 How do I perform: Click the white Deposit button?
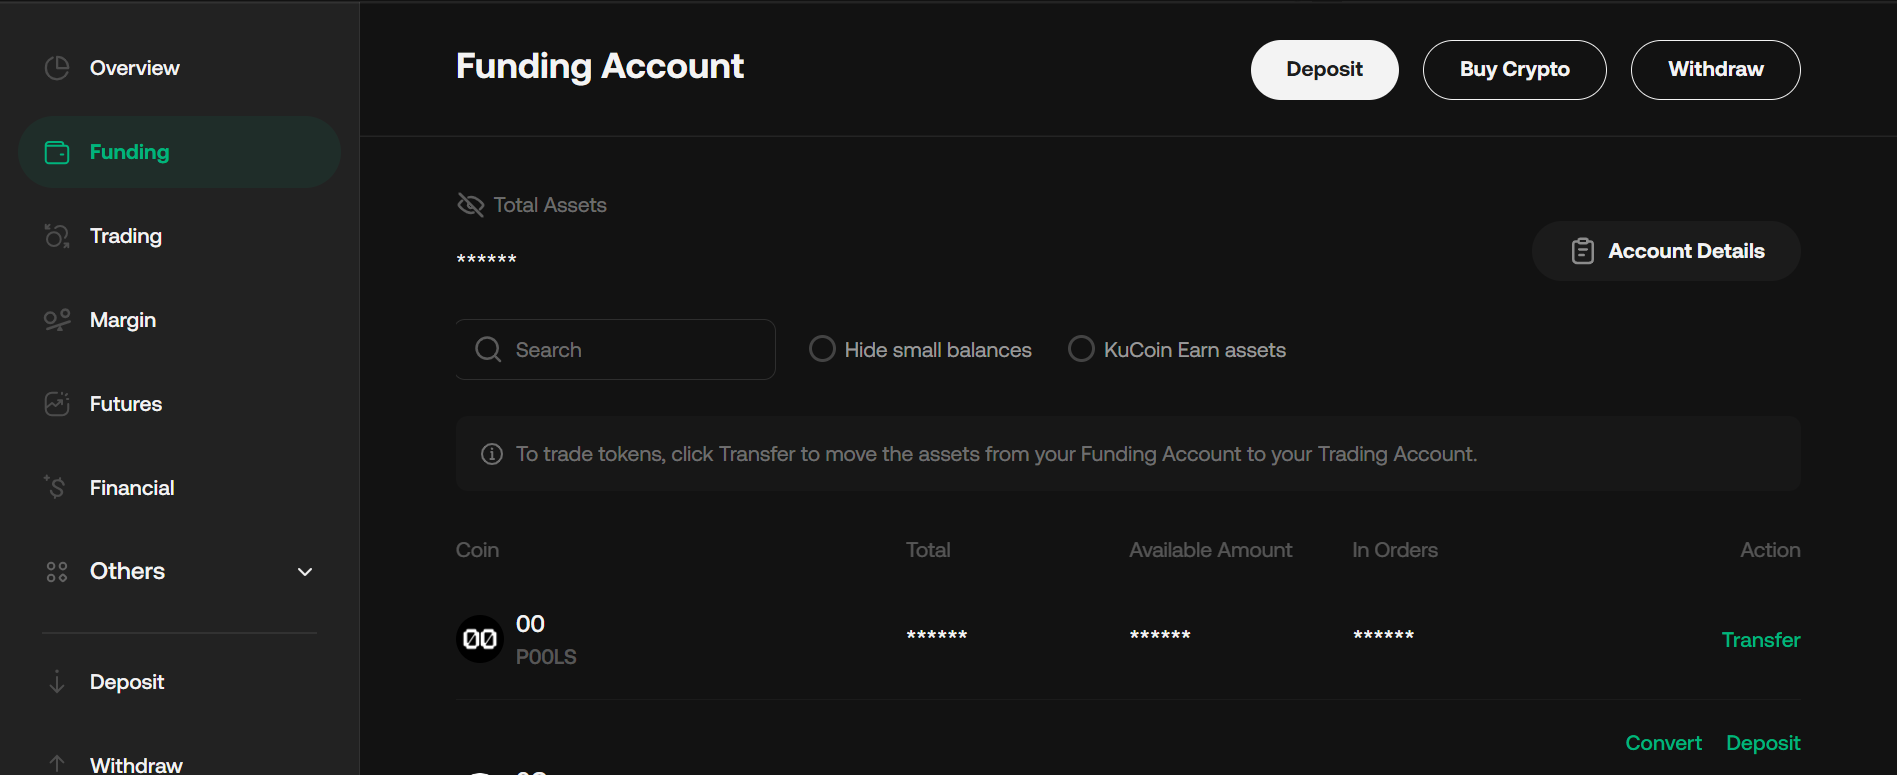(1325, 70)
